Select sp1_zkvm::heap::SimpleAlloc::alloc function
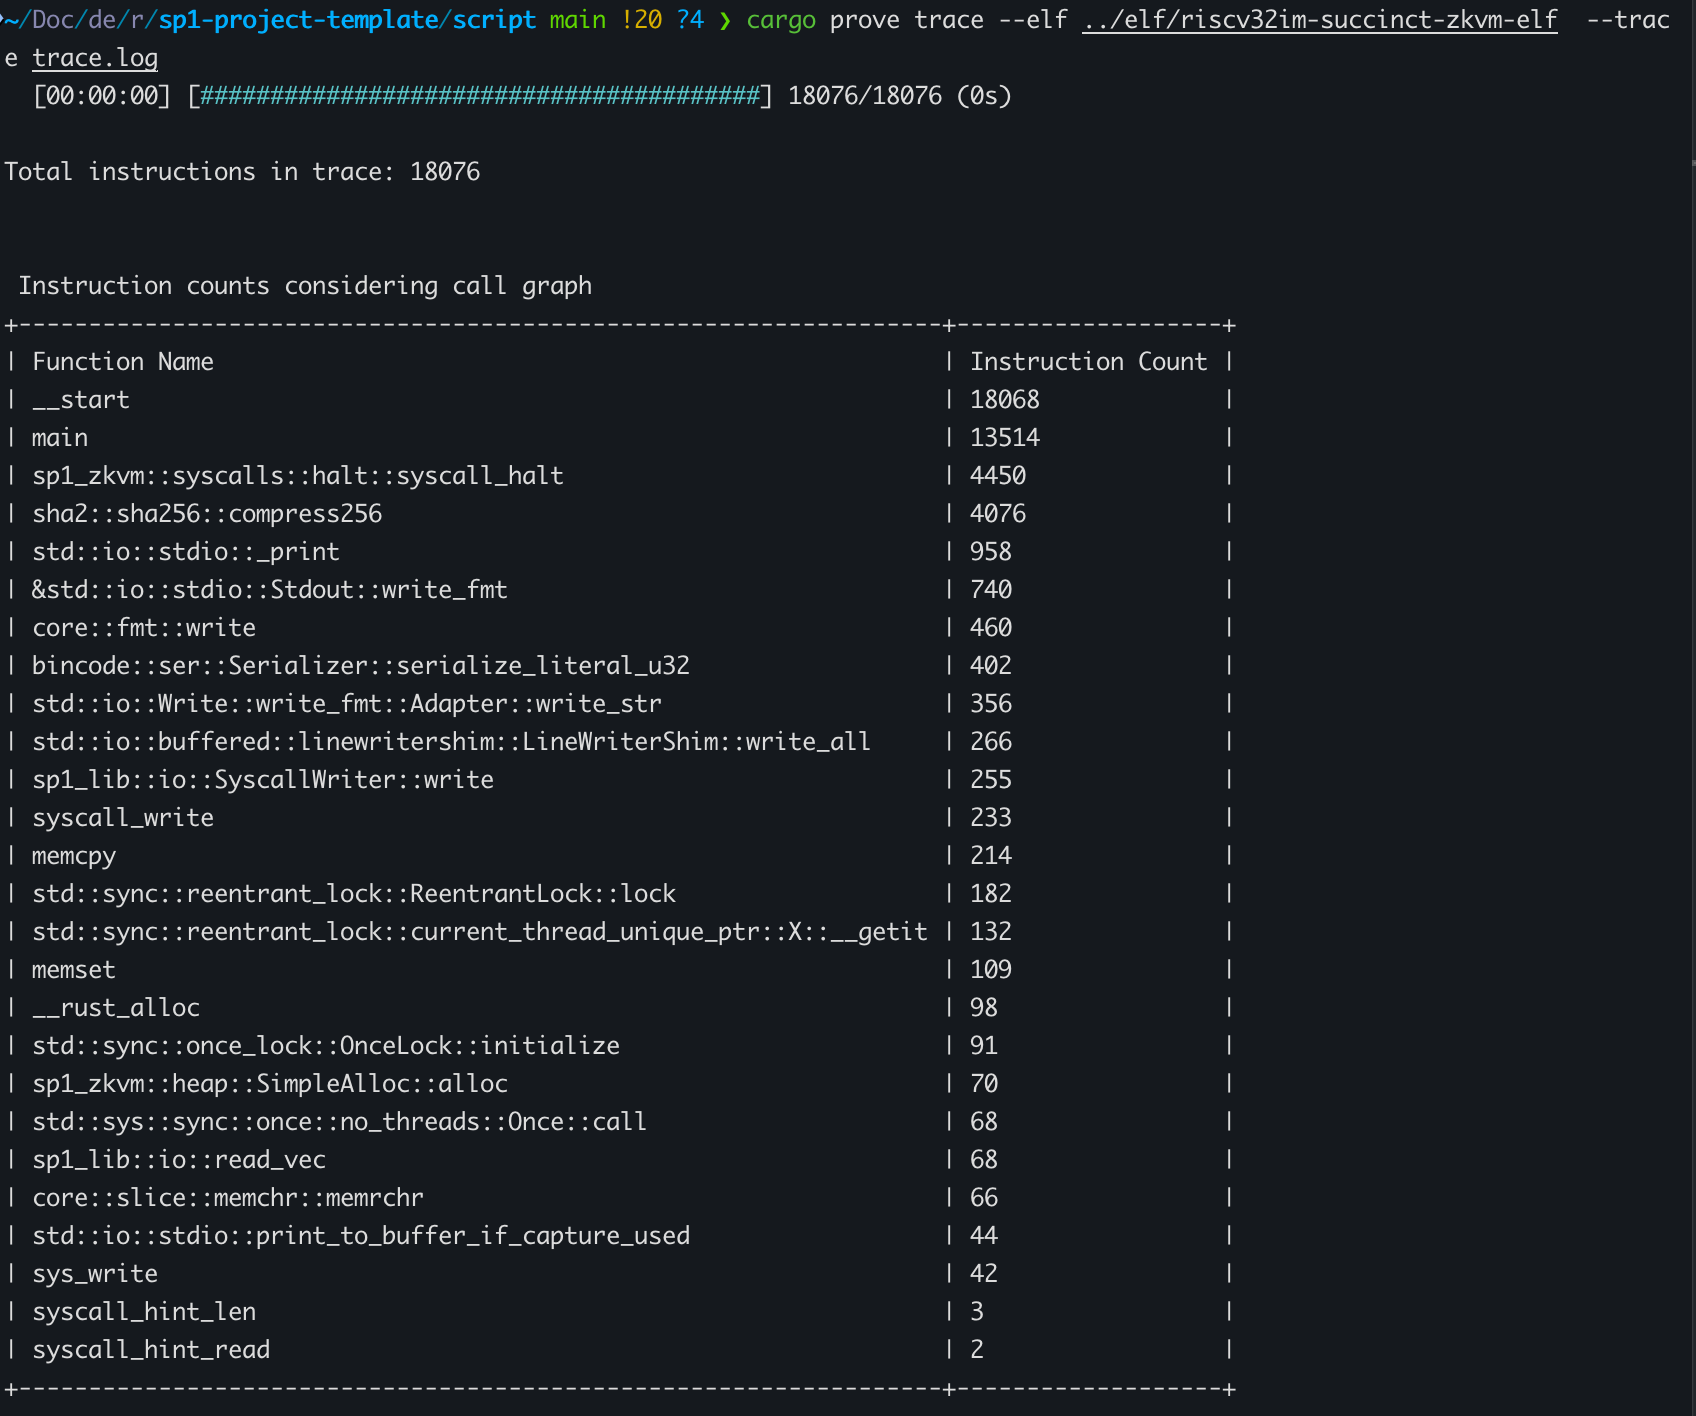The height and width of the screenshot is (1416, 1696). pos(270,1084)
